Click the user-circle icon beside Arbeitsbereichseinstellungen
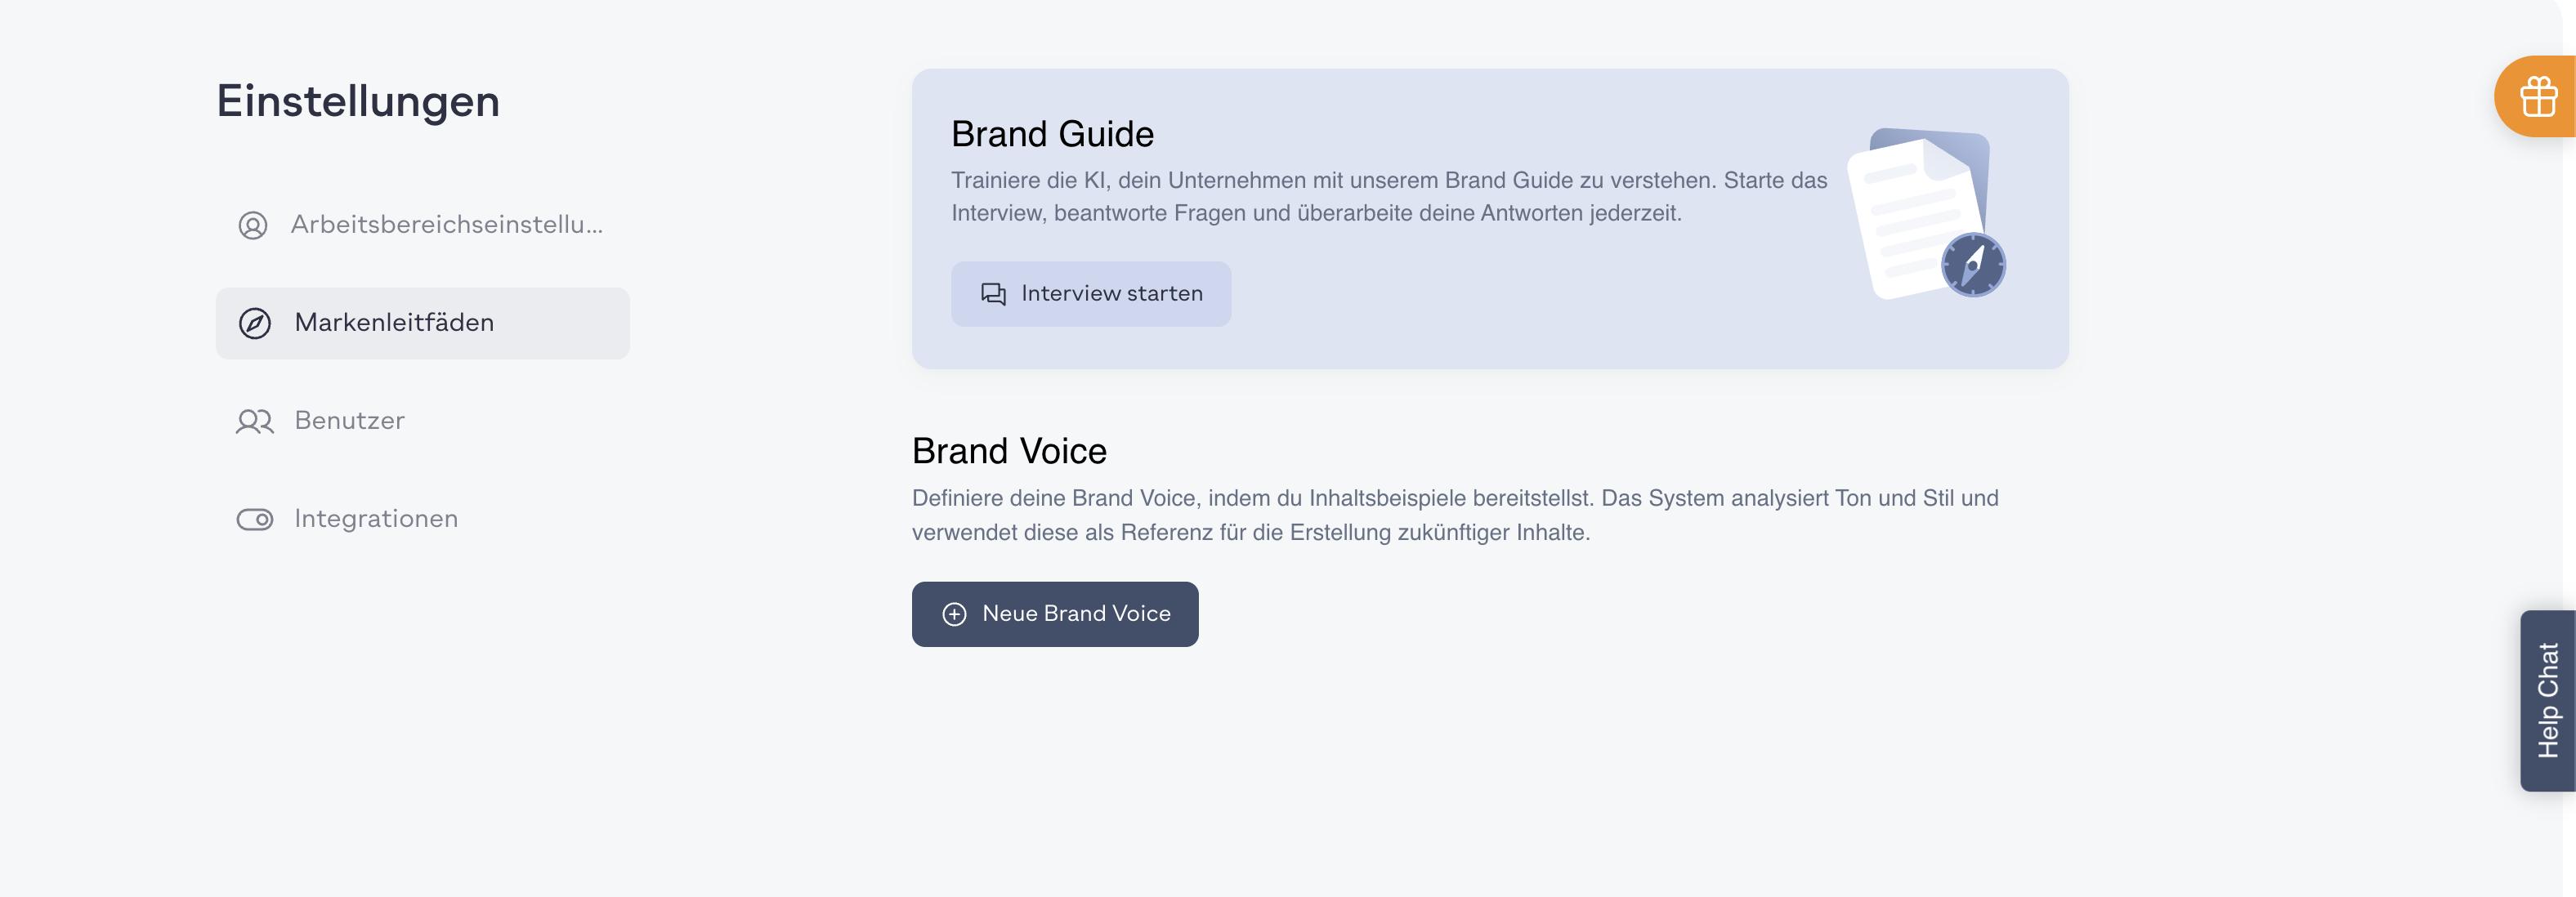Viewport: 2576px width, 897px height. pyautogui.click(x=253, y=225)
